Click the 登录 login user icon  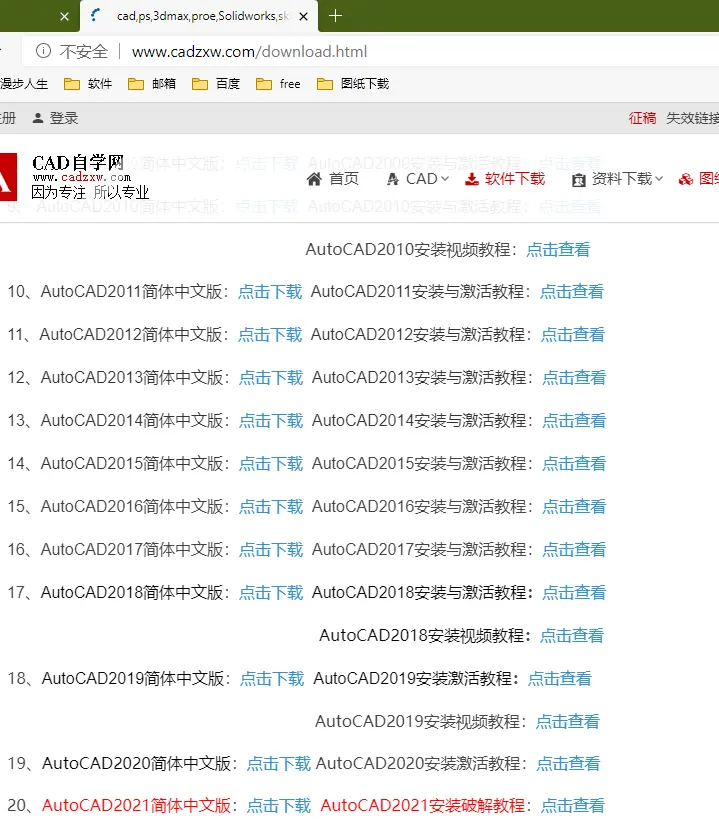point(38,118)
